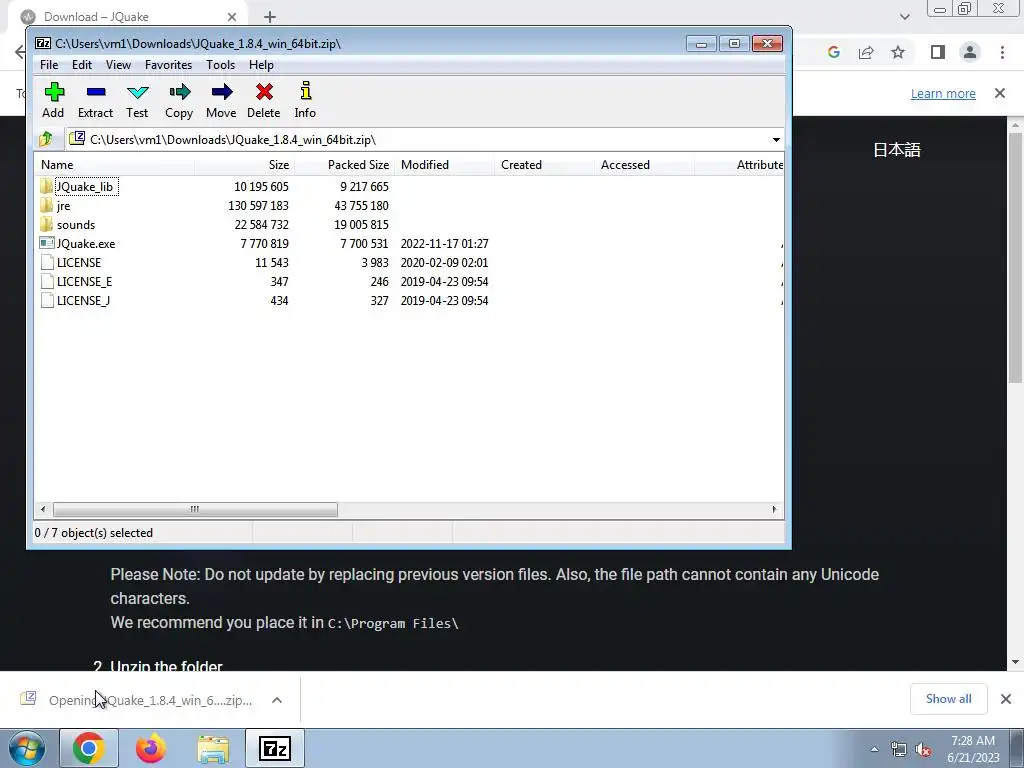Screen dimensions: 1024x768
Task: Sort by Created column header
Action: [x=544, y=165]
